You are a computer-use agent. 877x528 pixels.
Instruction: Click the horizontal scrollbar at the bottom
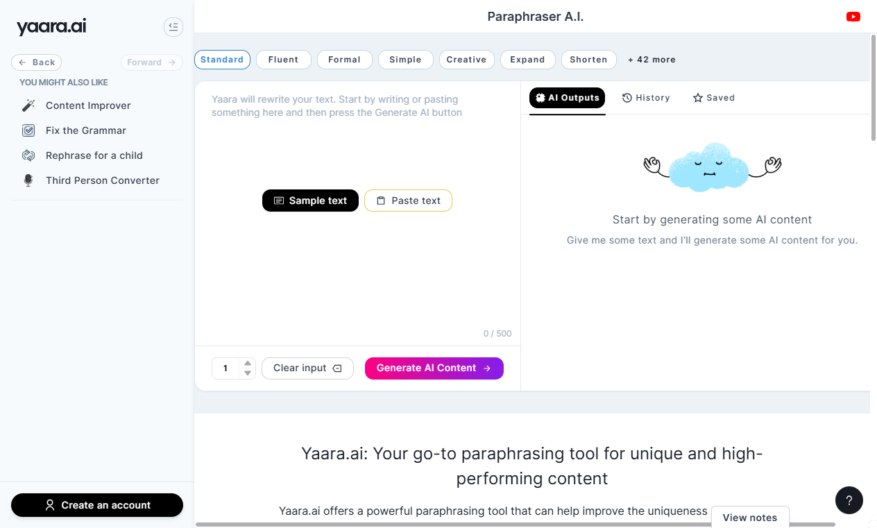coord(515,525)
